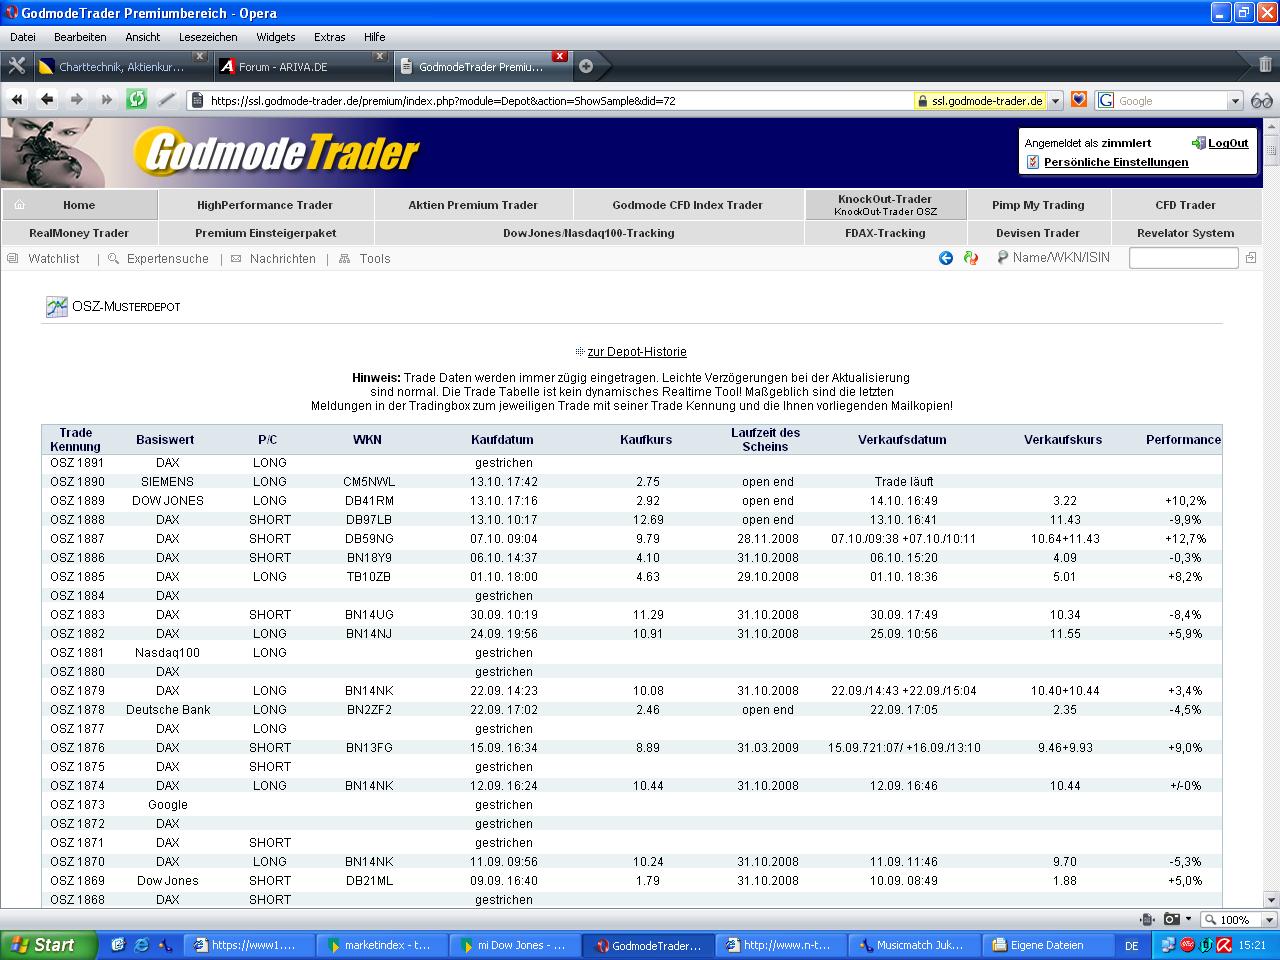Click the Name/WKN/ISIN search input field
Viewport: 1280px width, 960px height.
[1183, 258]
